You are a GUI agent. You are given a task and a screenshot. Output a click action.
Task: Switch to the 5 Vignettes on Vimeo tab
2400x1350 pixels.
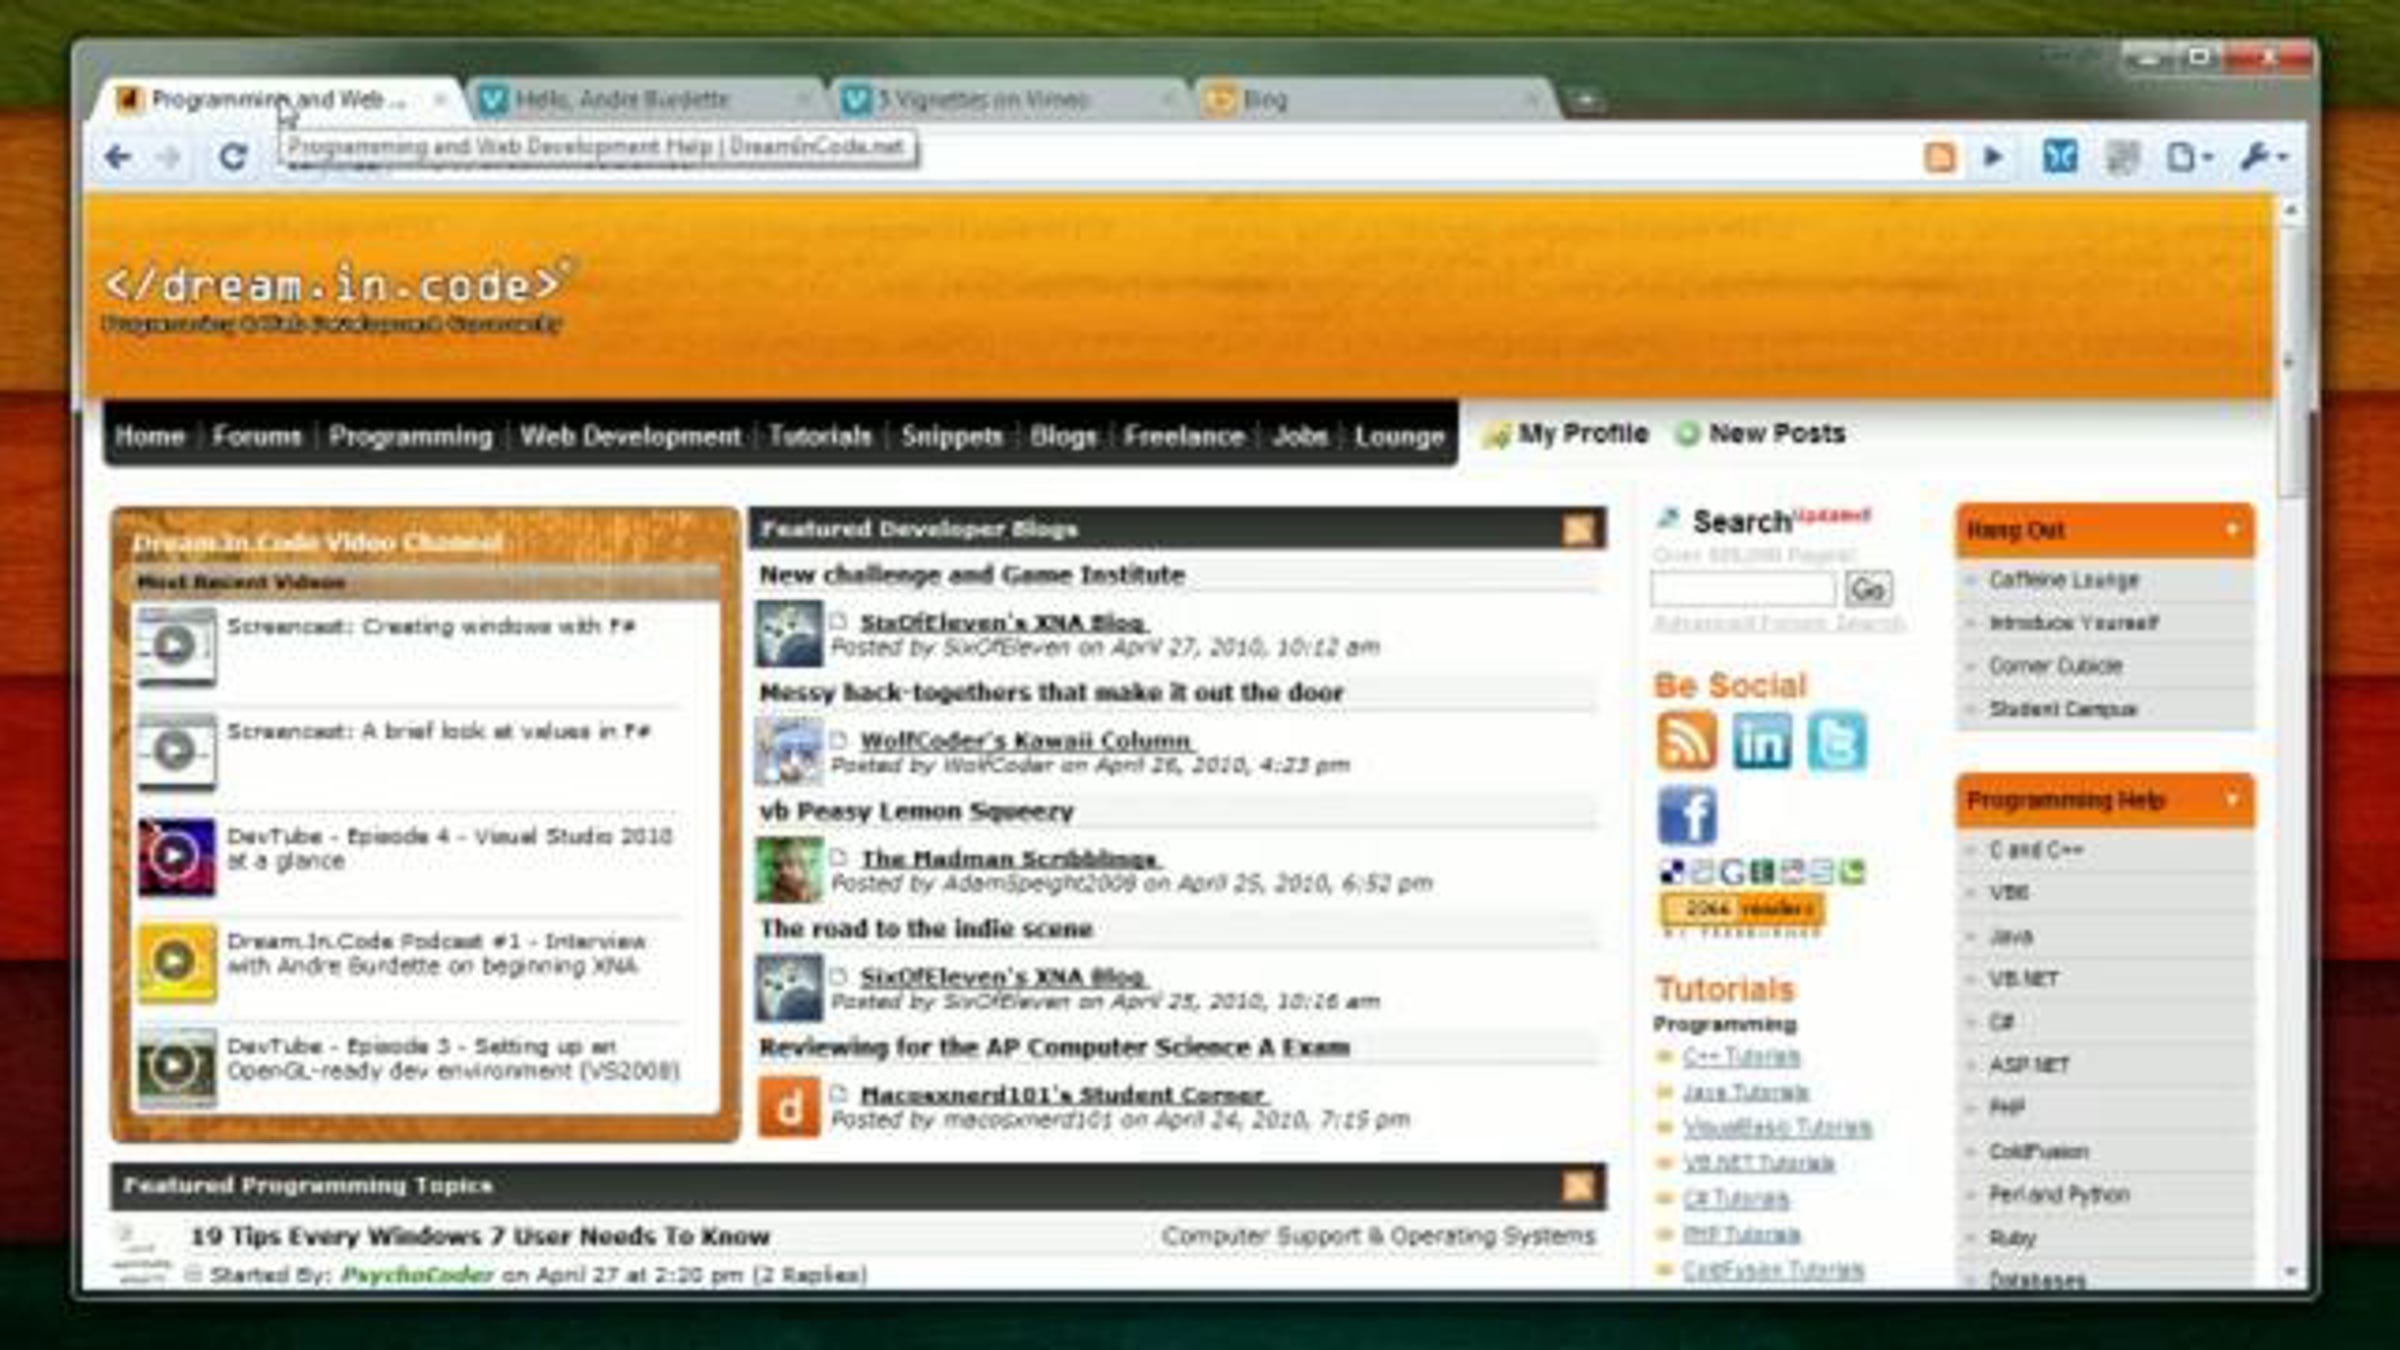(x=980, y=100)
